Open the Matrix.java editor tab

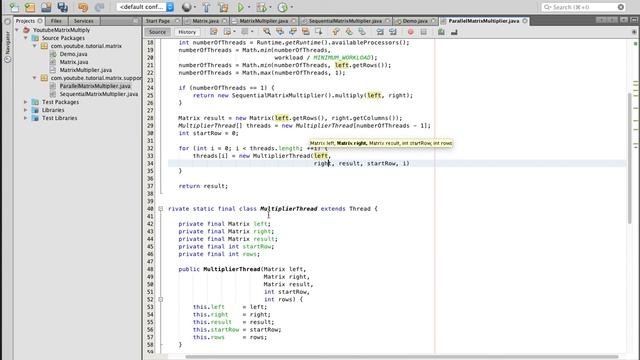(x=205, y=21)
